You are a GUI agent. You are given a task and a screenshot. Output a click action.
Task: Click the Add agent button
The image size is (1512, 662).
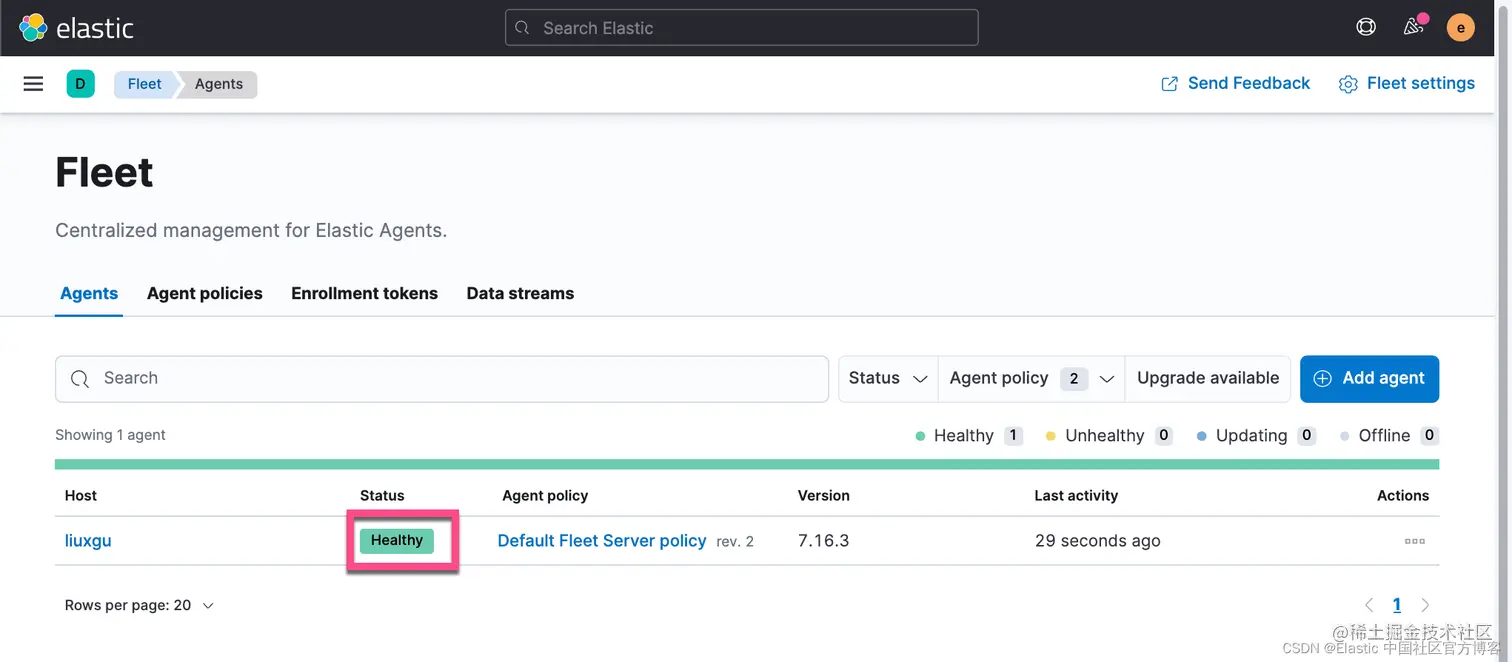pyautogui.click(x=1369, y=378)
